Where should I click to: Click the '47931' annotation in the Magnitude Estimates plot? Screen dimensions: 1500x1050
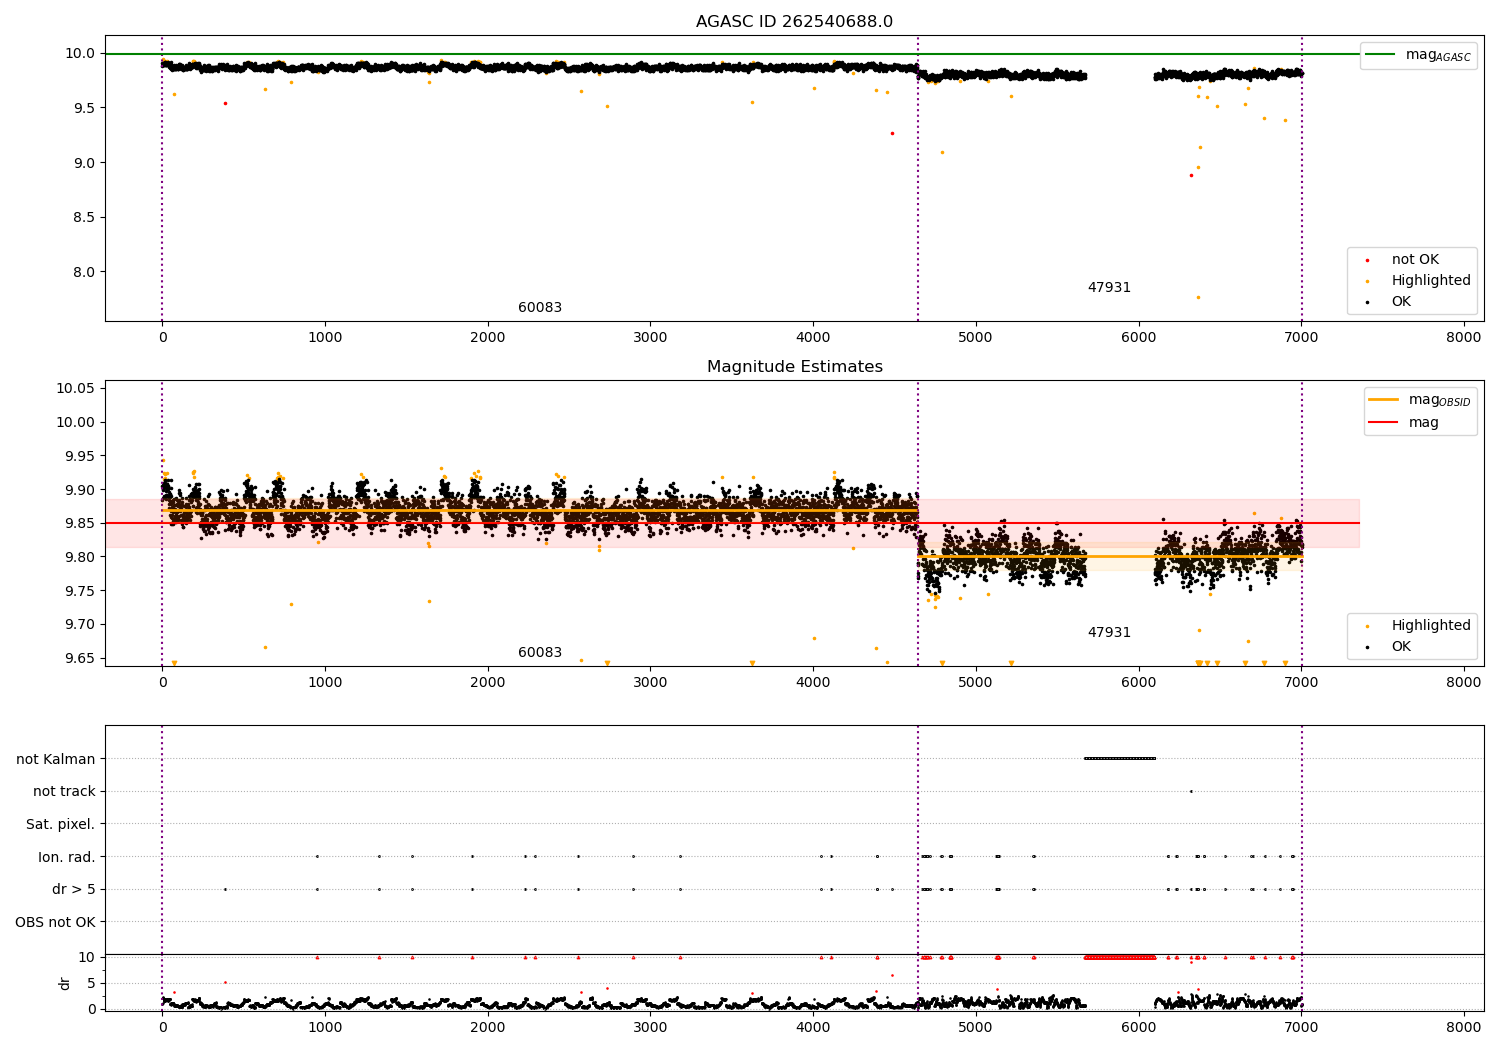click(1109, 633)
